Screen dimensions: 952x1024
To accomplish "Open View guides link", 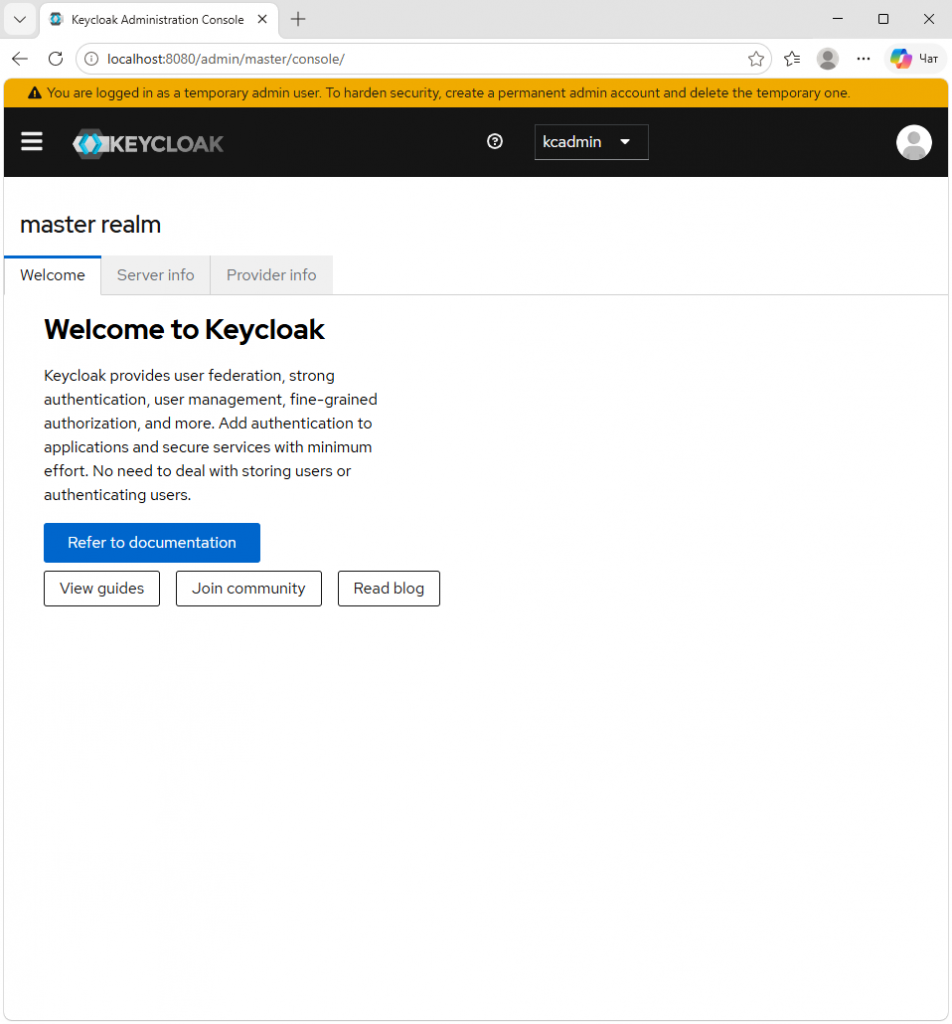I will coord(102,588).
